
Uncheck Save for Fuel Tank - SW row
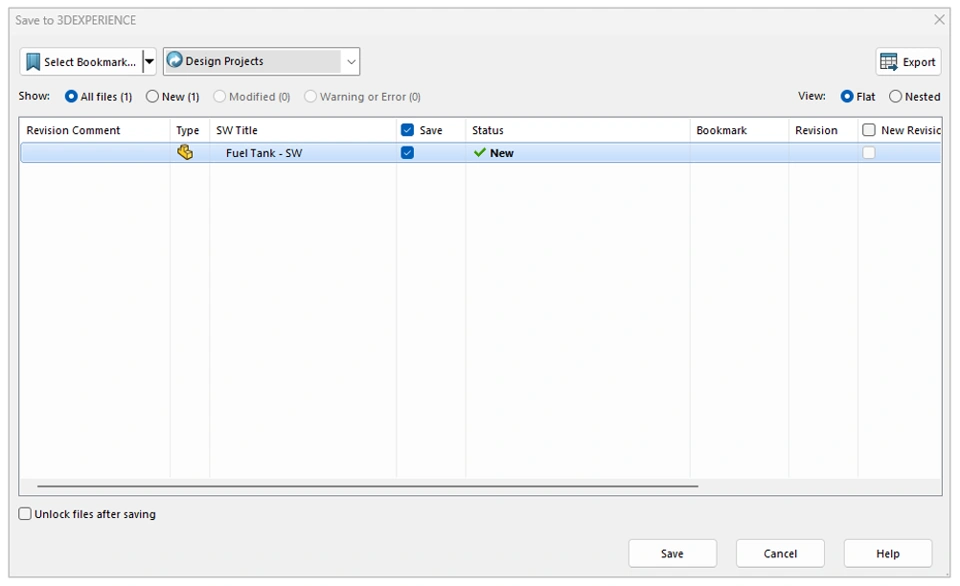407,152
